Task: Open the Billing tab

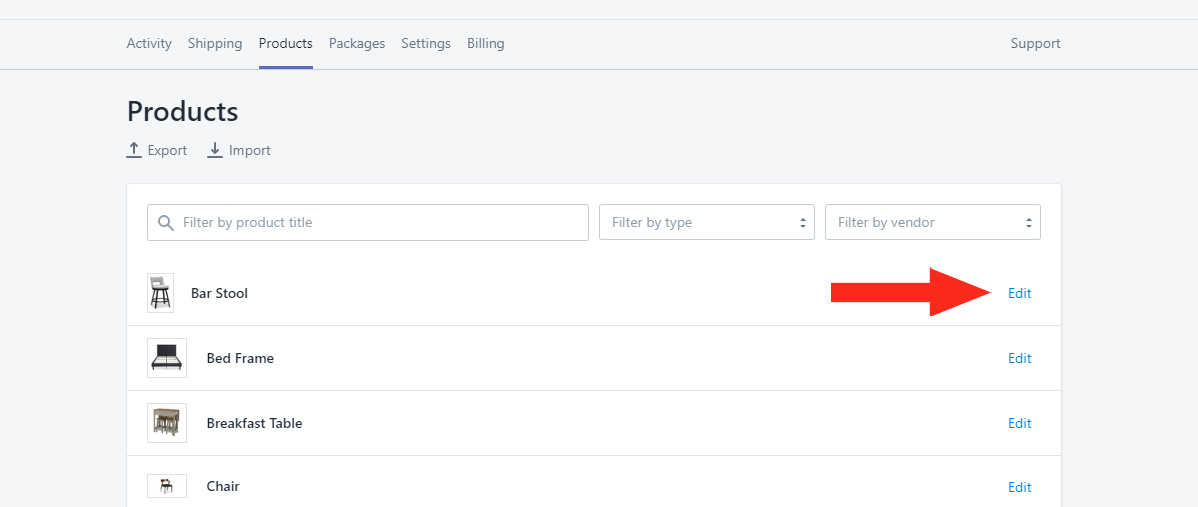Action: (486, 44)
